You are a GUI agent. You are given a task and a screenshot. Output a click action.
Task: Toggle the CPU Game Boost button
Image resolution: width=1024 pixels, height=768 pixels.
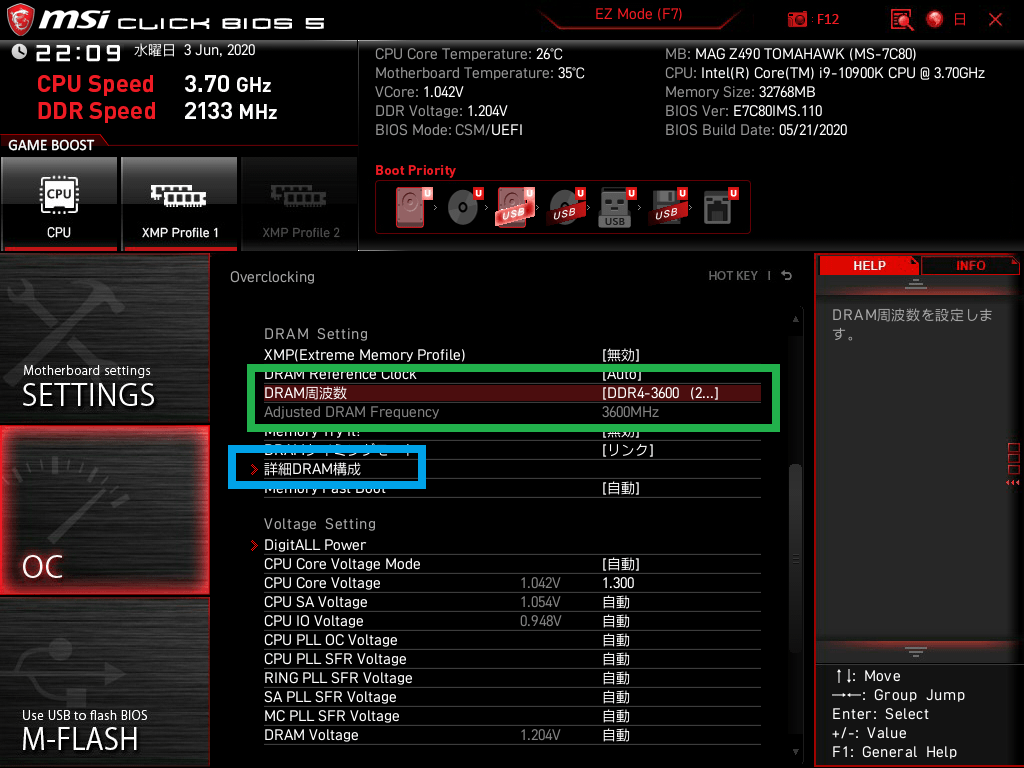click(59, 203)
